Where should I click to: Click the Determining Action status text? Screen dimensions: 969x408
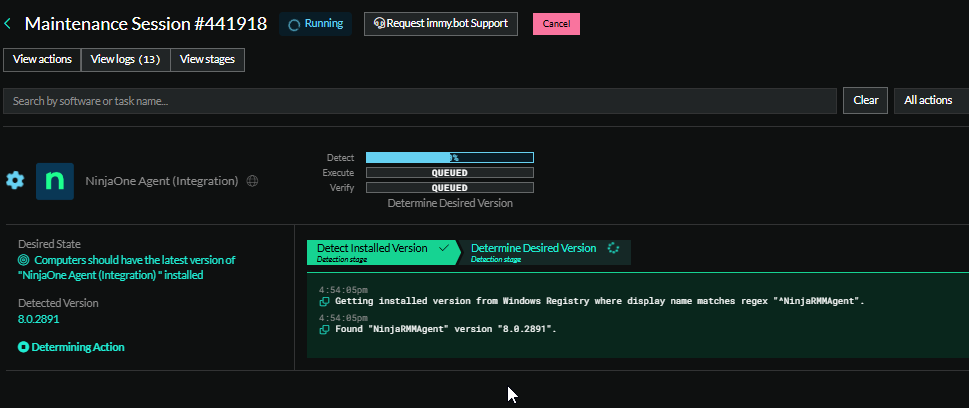coord(78,347)
